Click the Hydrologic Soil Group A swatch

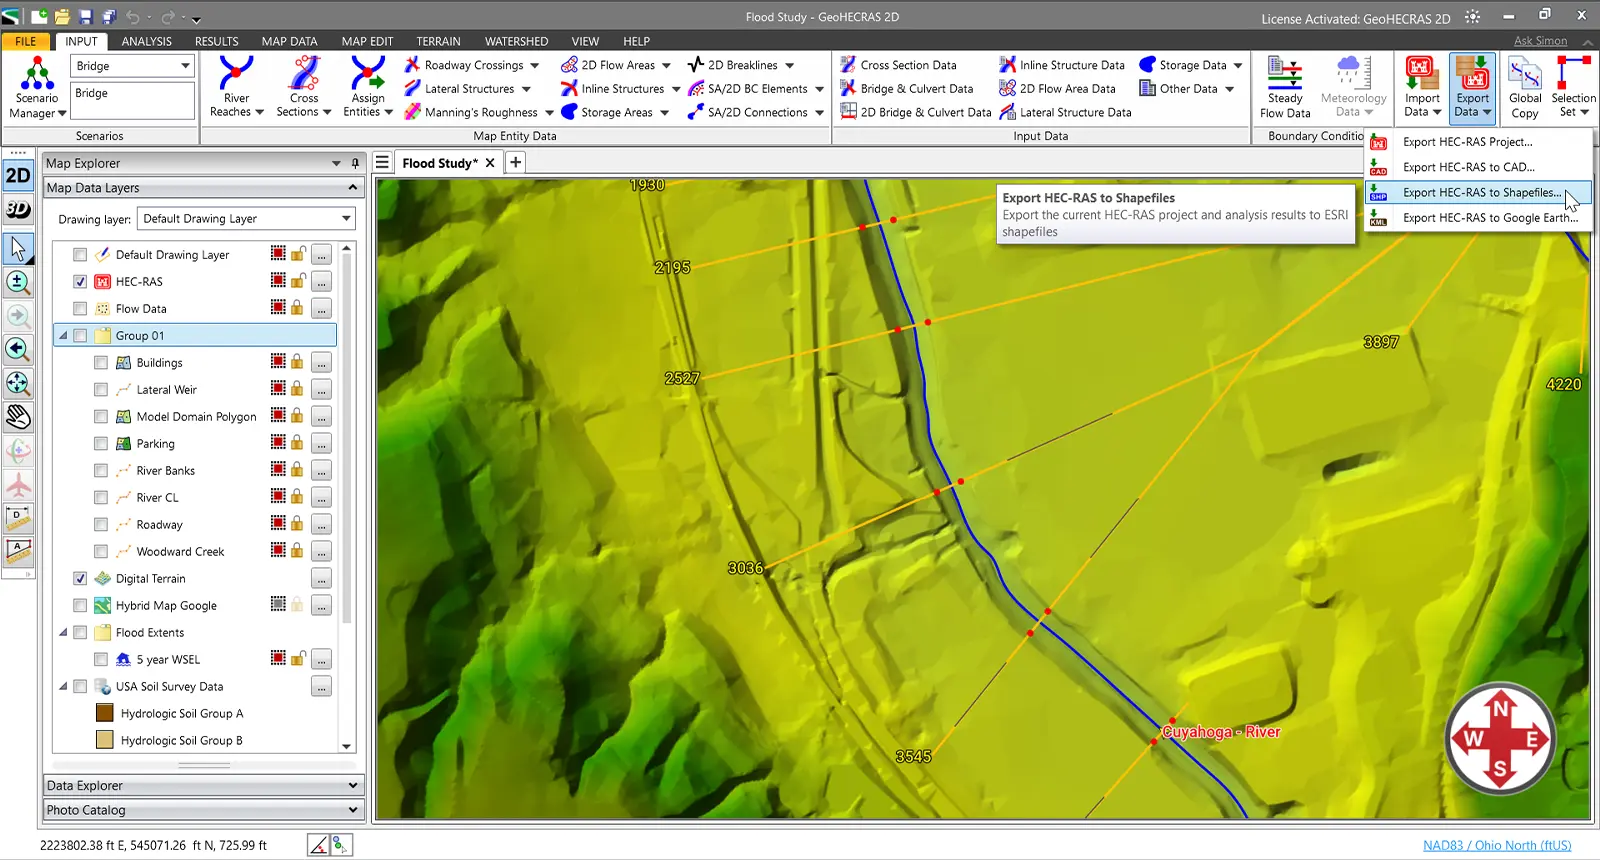(x=104, y=714)
